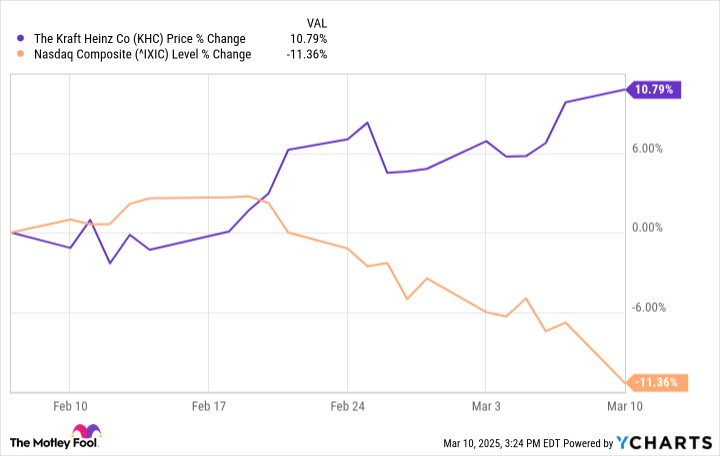Click the 0.00% y-axis label
Viewport: 720px width, 456px height.
tap(645, 228)
